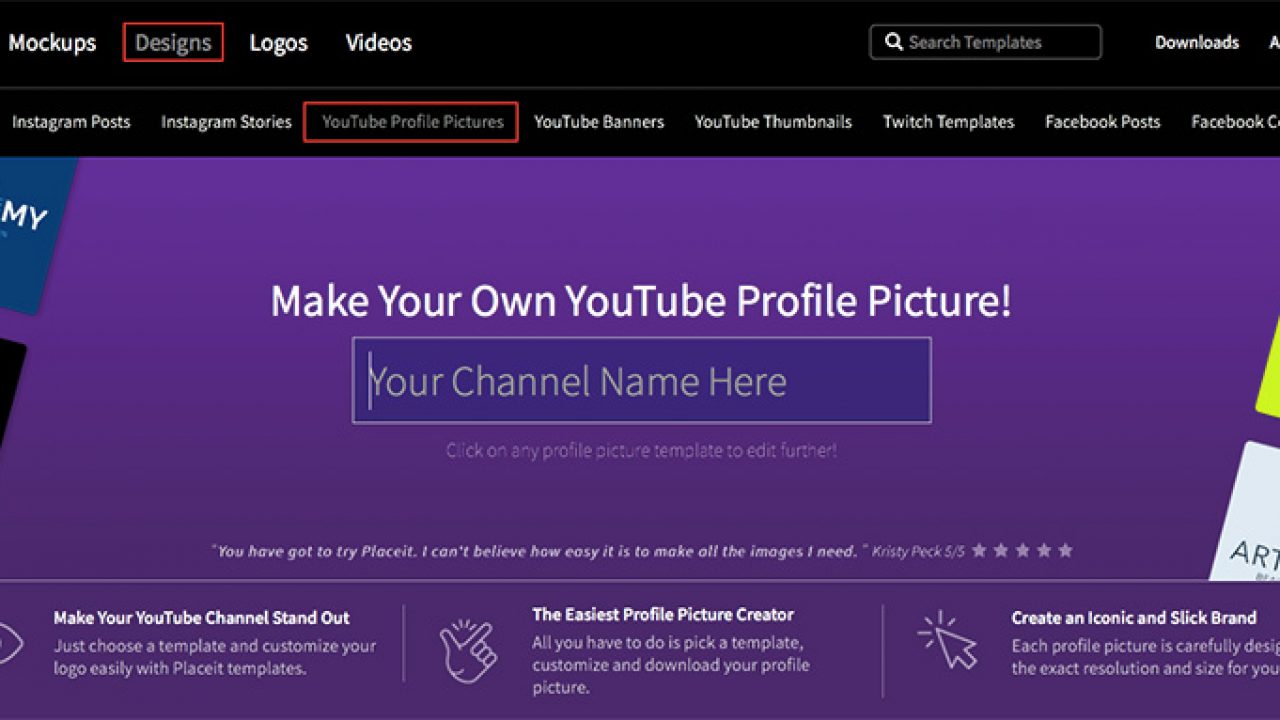Open the Logos menu
Viewport: 1280px width, 720px height.
(x=279, y=43)
